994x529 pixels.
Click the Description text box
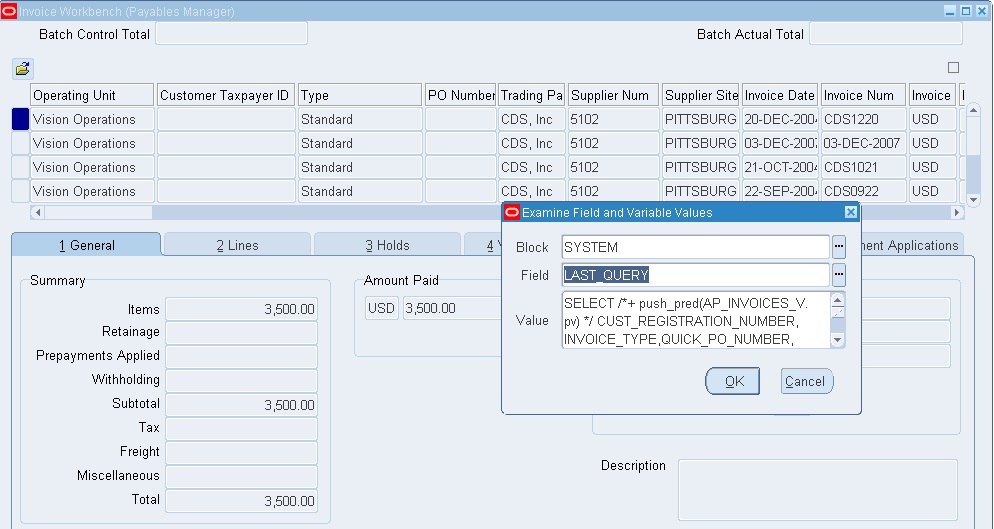coord(818,490)
